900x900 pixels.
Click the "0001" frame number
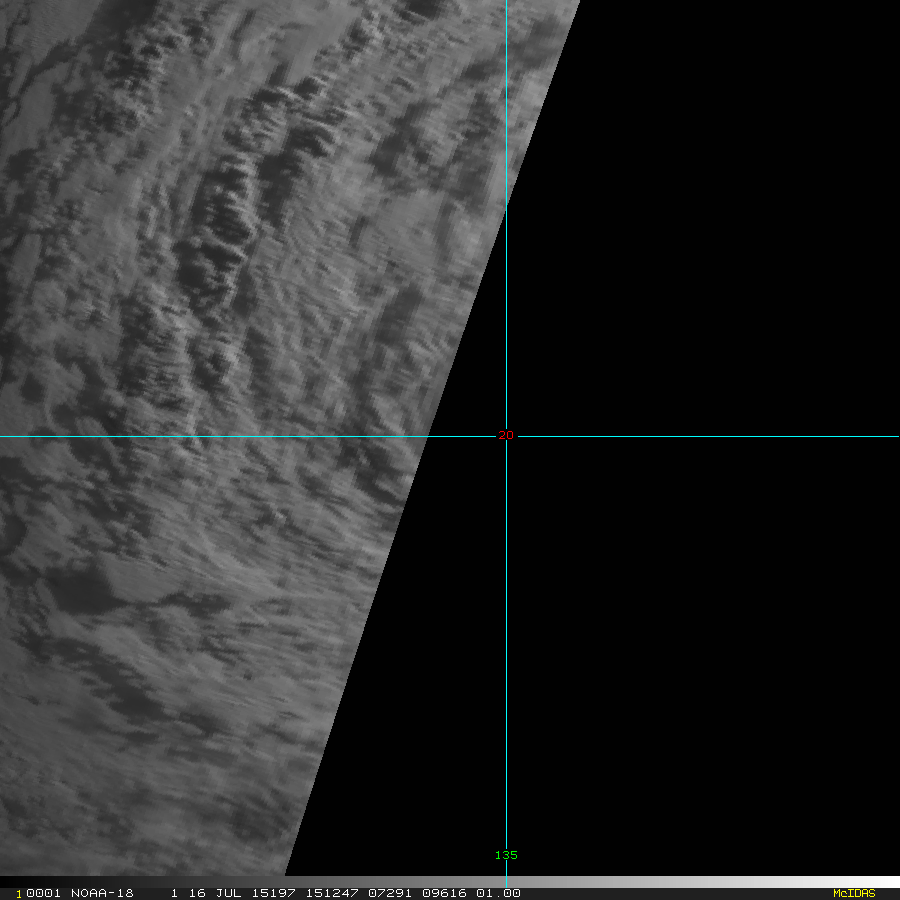40,893
